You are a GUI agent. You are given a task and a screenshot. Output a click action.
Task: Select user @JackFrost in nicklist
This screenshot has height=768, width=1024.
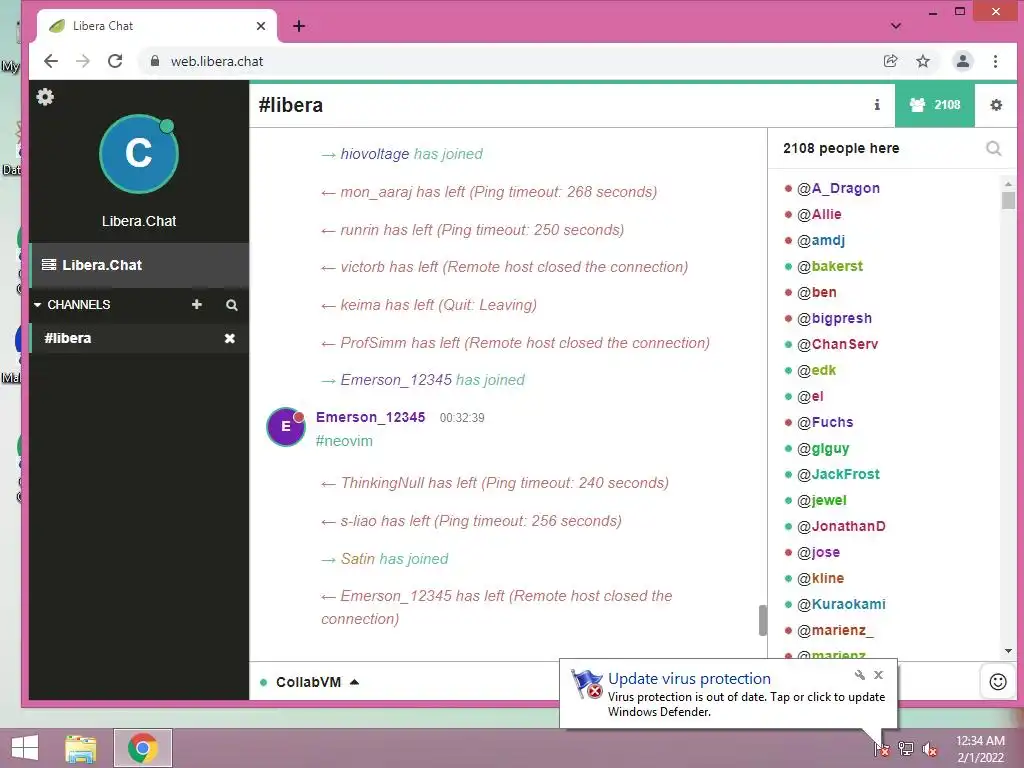click(838, 474)
